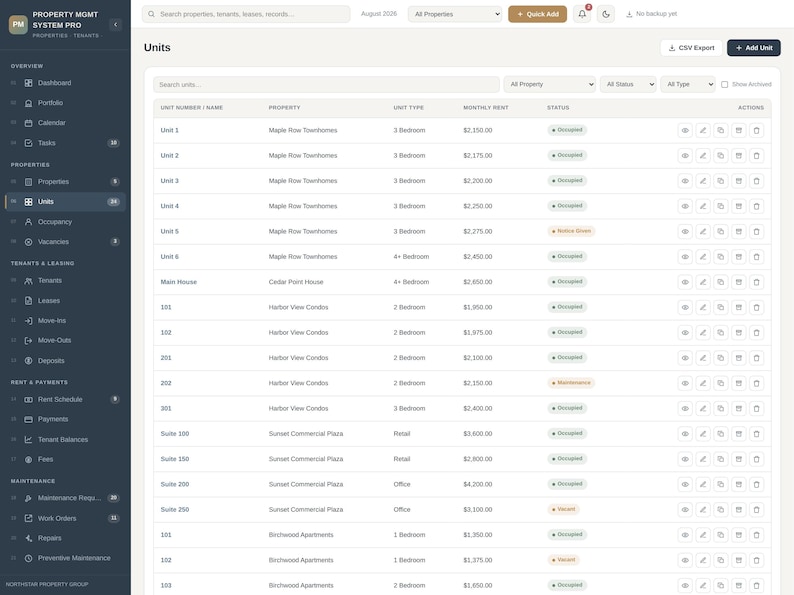Image resolution: width=794 pixels, height=595 pixels.
Task: Collapse the sidebar with the arrow button
Action: 115,24
